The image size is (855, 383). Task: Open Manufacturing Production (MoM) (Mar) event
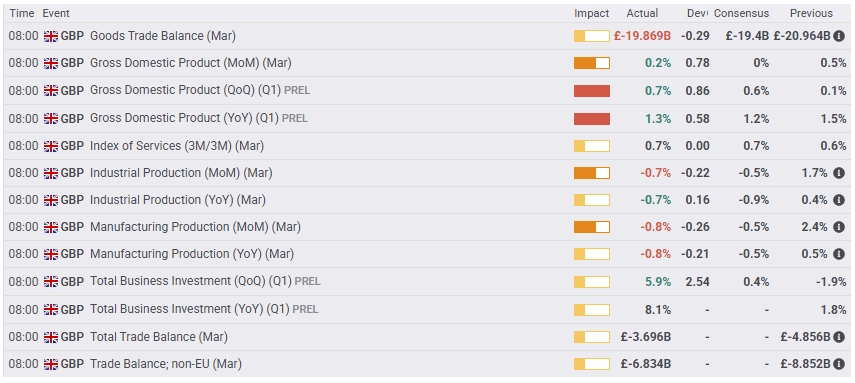(195, 227)
